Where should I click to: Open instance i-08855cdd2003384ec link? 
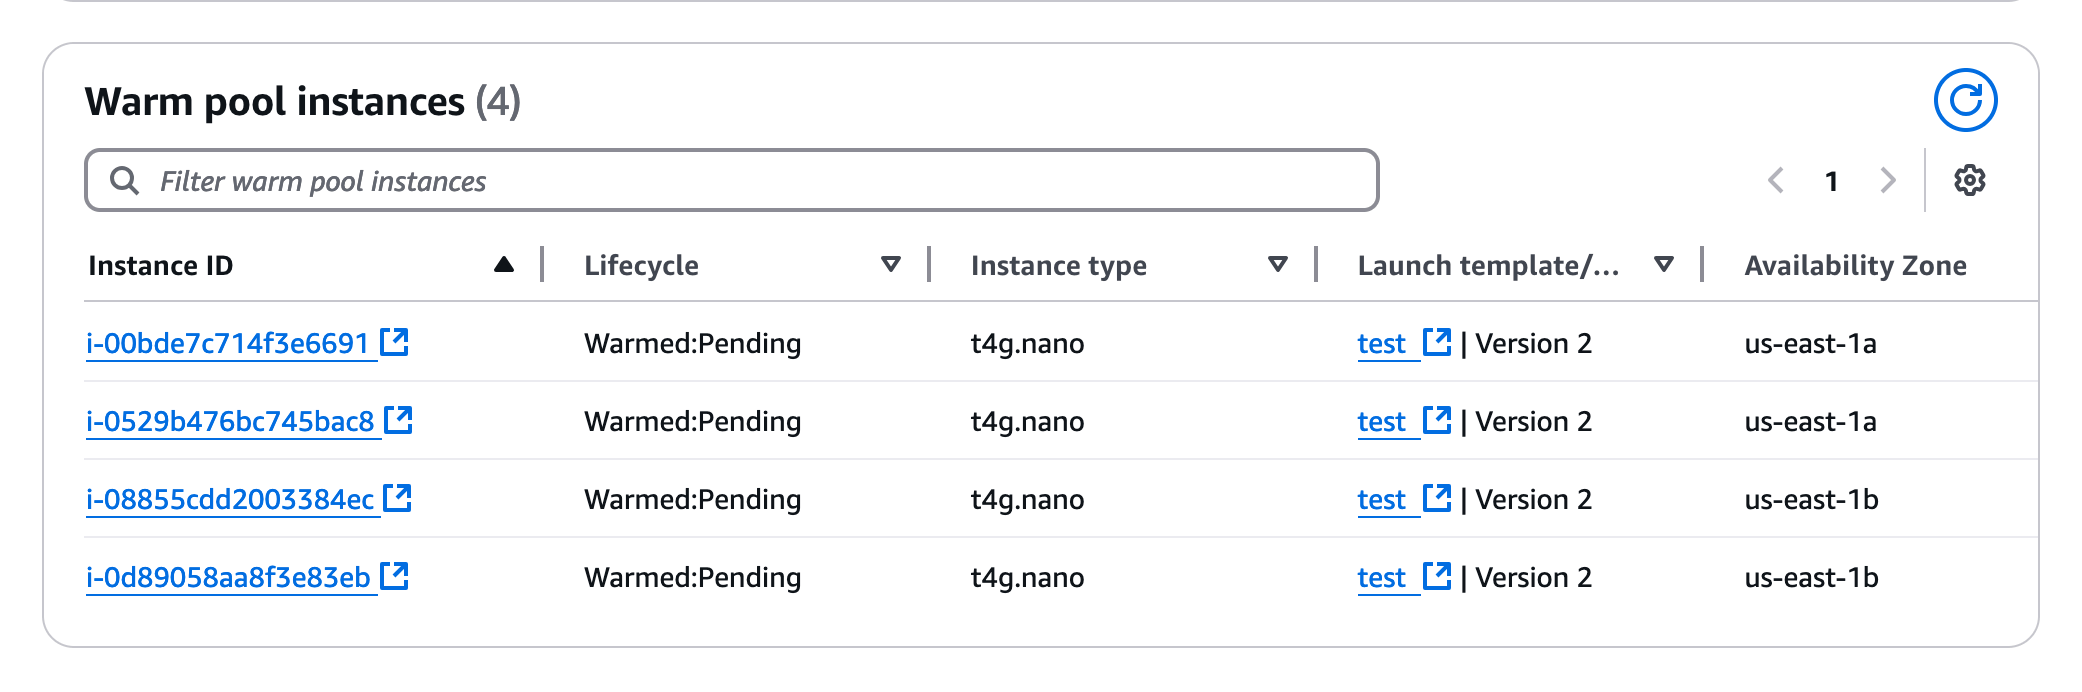click(230, 500)
